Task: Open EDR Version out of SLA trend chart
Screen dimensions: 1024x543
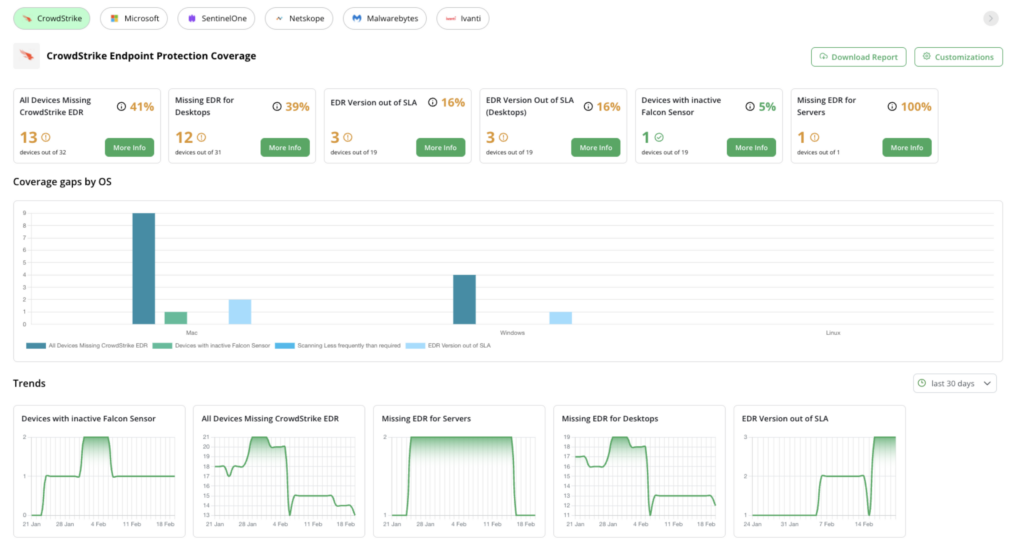Action: (820, 471)
